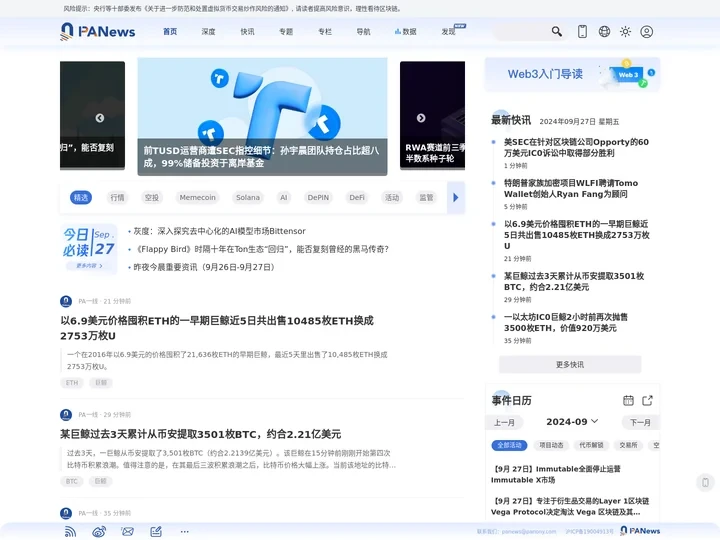The height and width of the screenshot is (540, 720).
Task: Click the floating phone icon at right edge
Action: (x=705, y=482)
